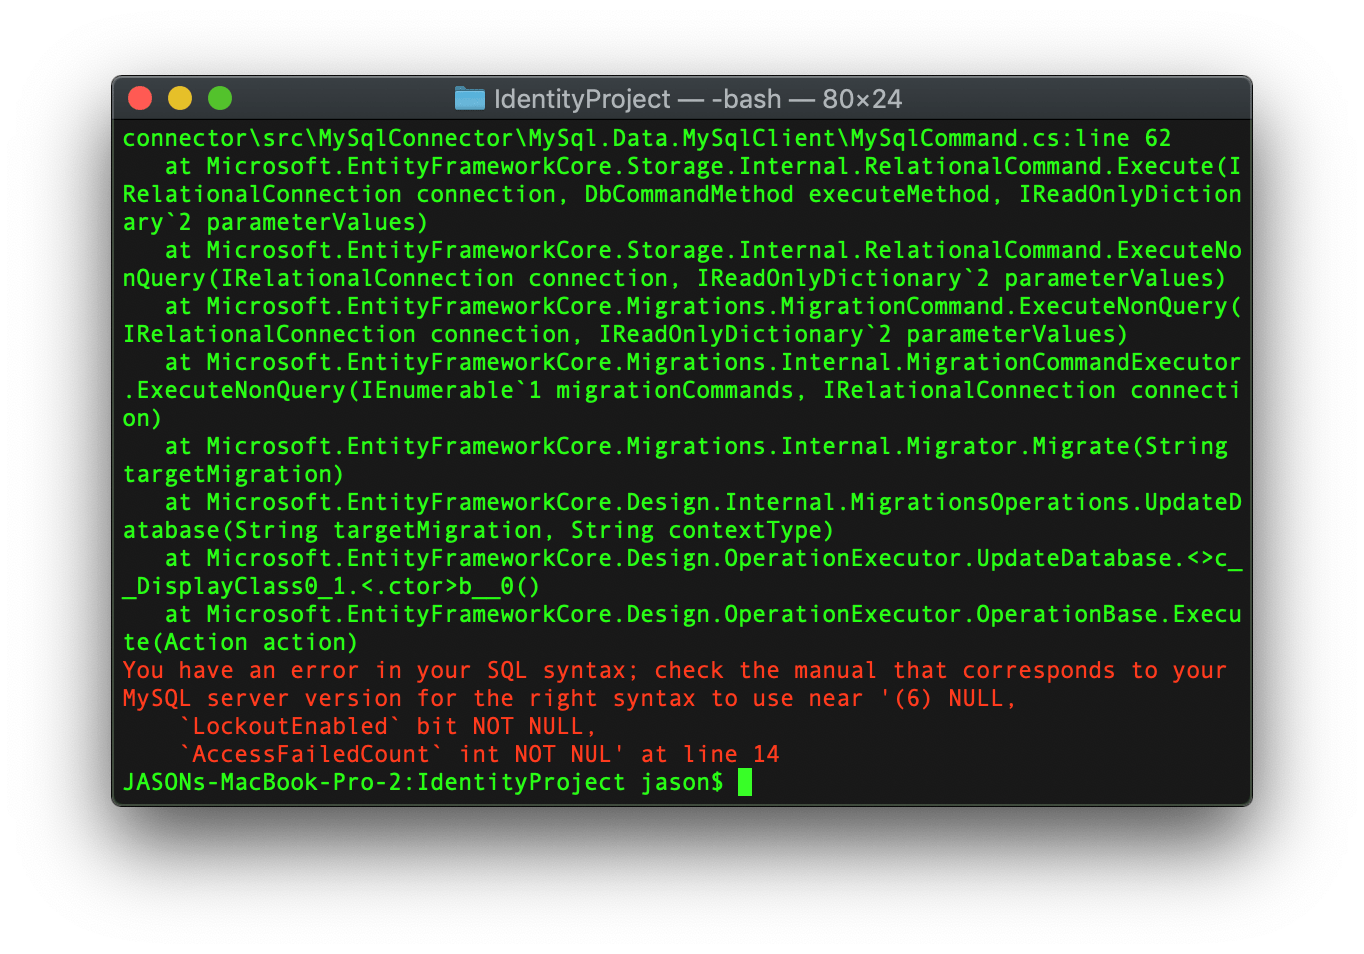Click the red text '`LockoutEnabled` bit NOT NULL,'

388,726
